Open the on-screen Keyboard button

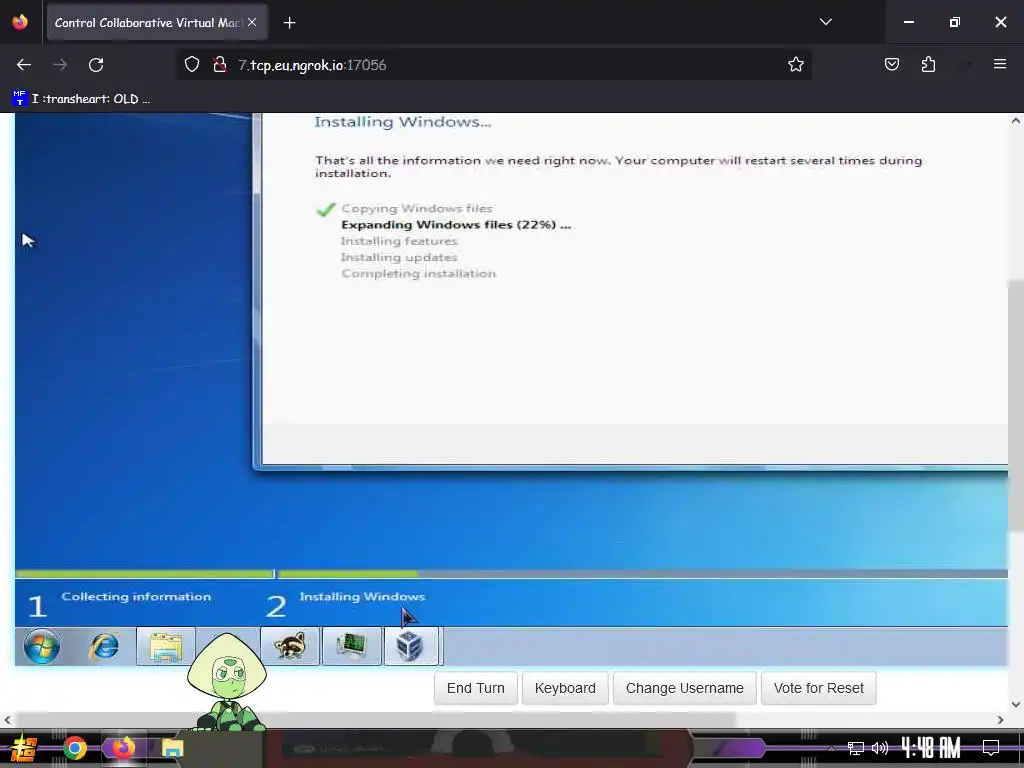[x=565, y=688]
